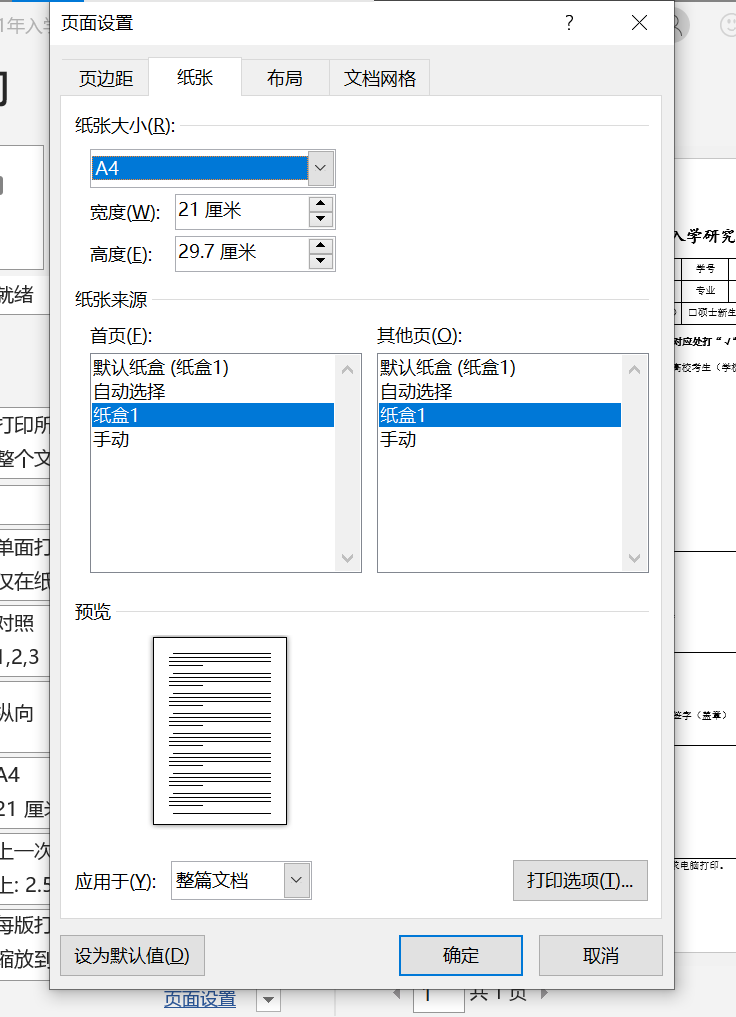The height and width of the screenshot is (1017, 736).
Task: Click the 其他页 list scroll up arrow
Action: (635, 370)
